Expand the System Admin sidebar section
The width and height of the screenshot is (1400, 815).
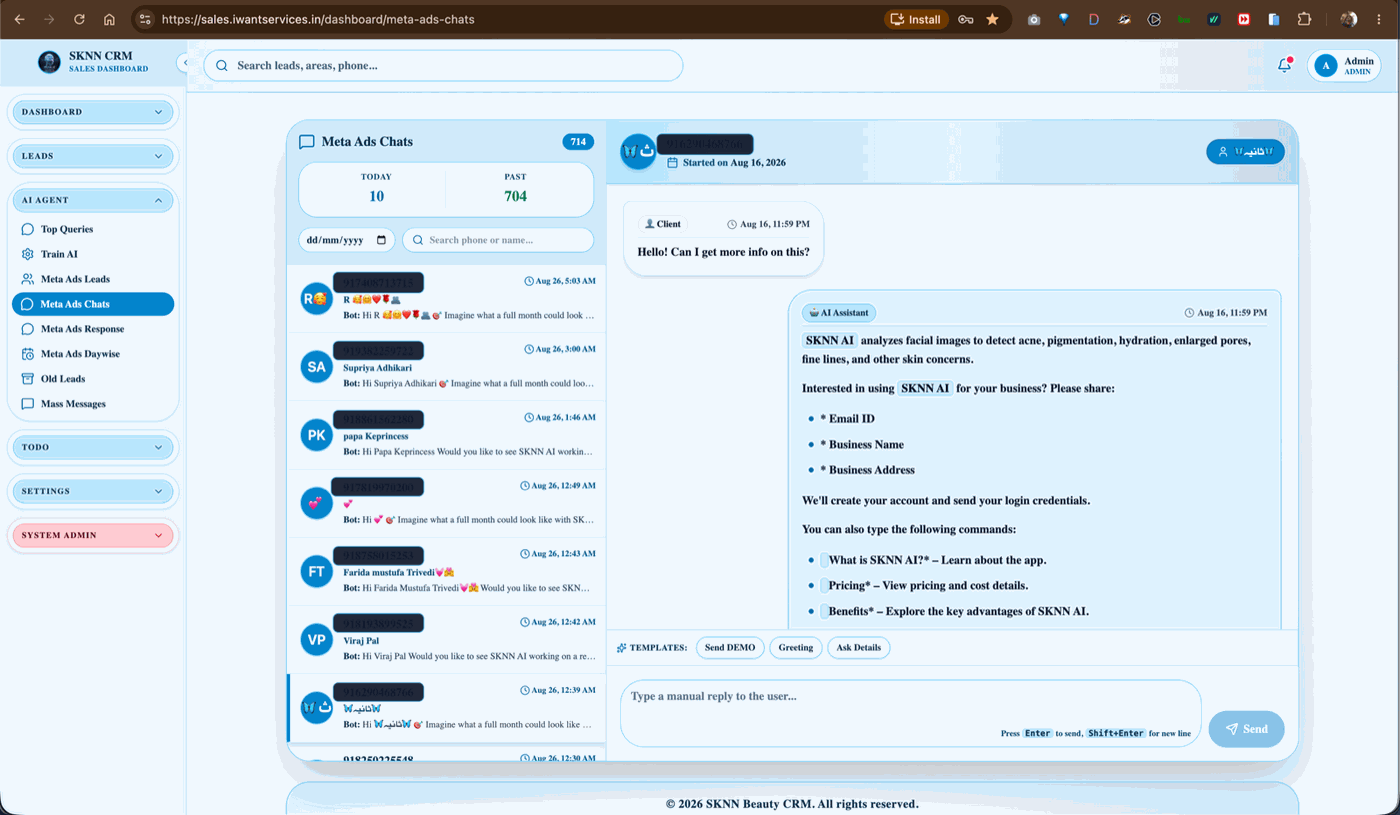92,535
